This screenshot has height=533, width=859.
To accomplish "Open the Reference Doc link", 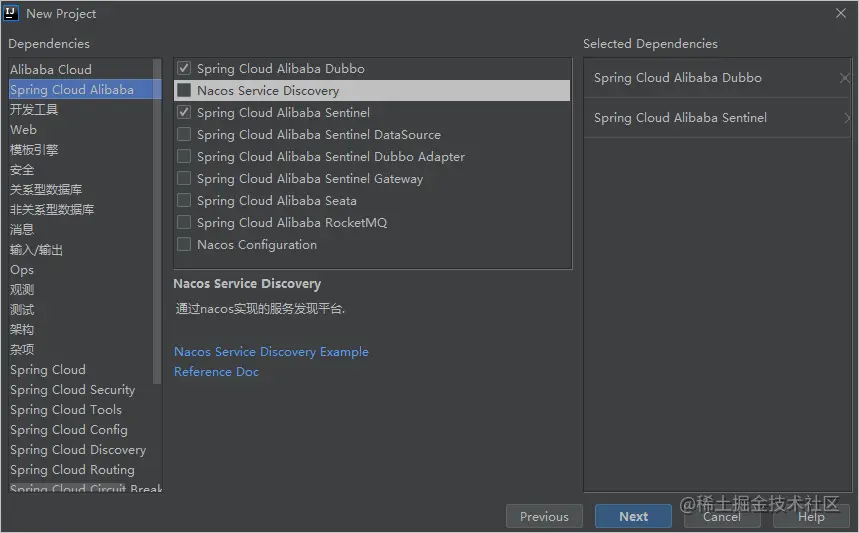I will [216, 372].
